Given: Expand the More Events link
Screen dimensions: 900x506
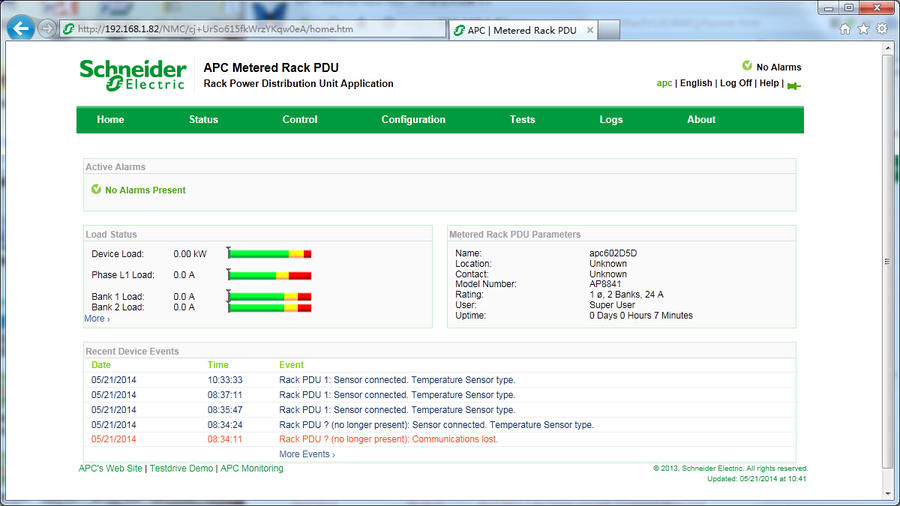Looking at the screenshot, I should click(306, 454).
